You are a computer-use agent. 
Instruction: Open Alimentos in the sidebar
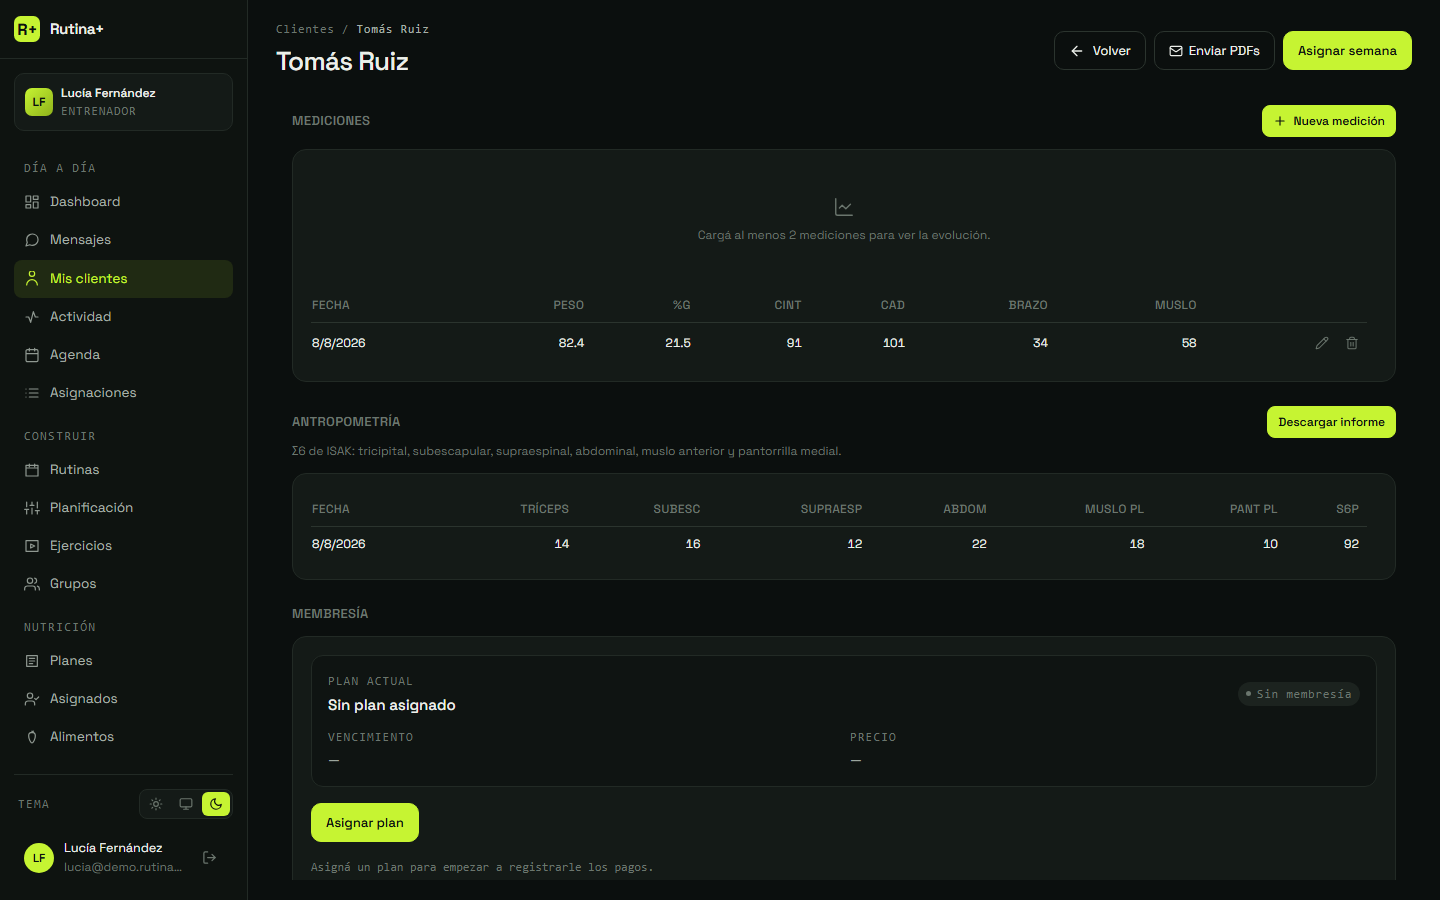click(x=123, y=737)
